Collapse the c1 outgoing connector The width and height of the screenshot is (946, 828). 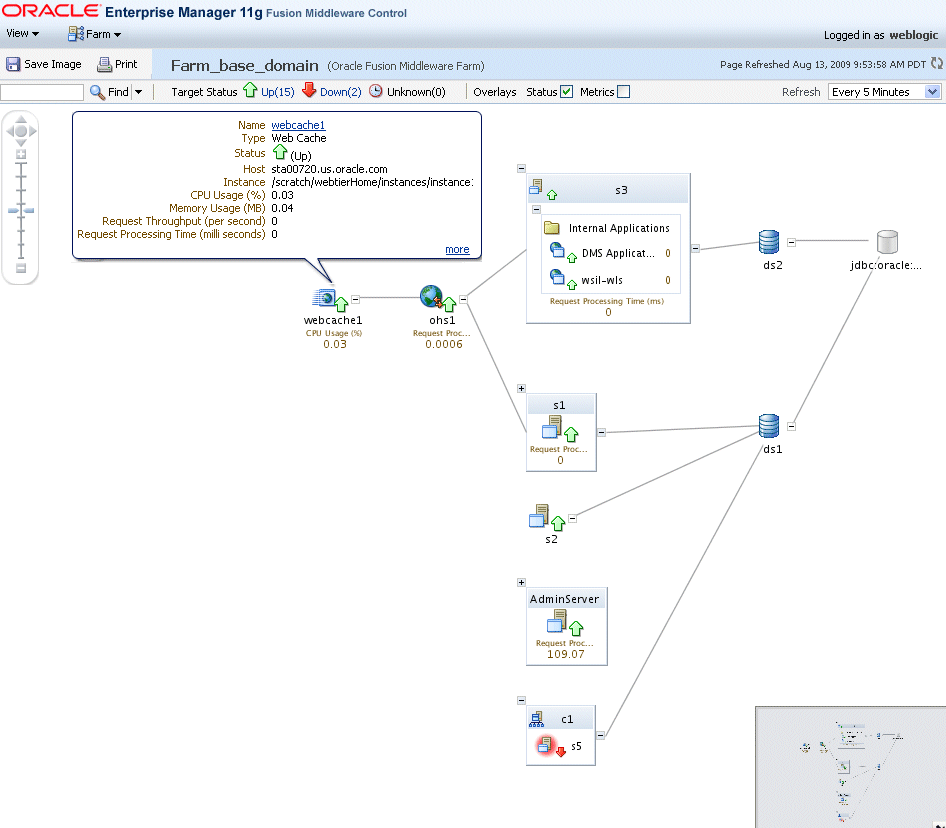coord(600,735)
